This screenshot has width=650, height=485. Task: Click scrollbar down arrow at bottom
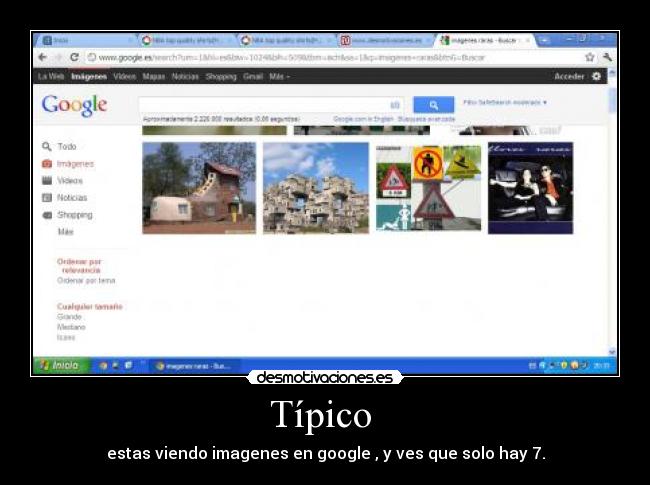(612, 352)
